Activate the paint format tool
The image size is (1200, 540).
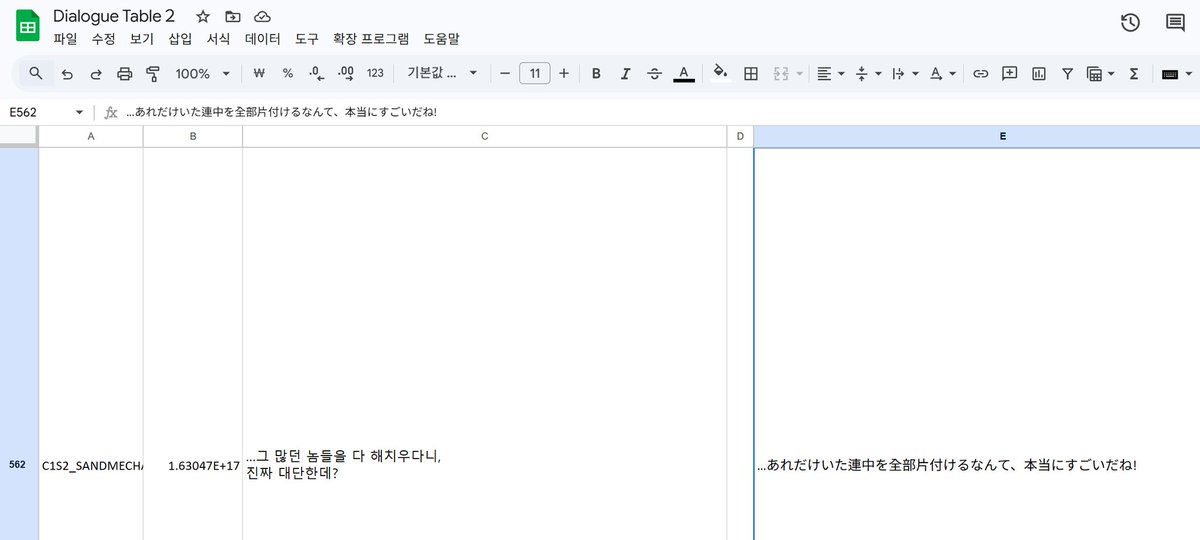153,73
